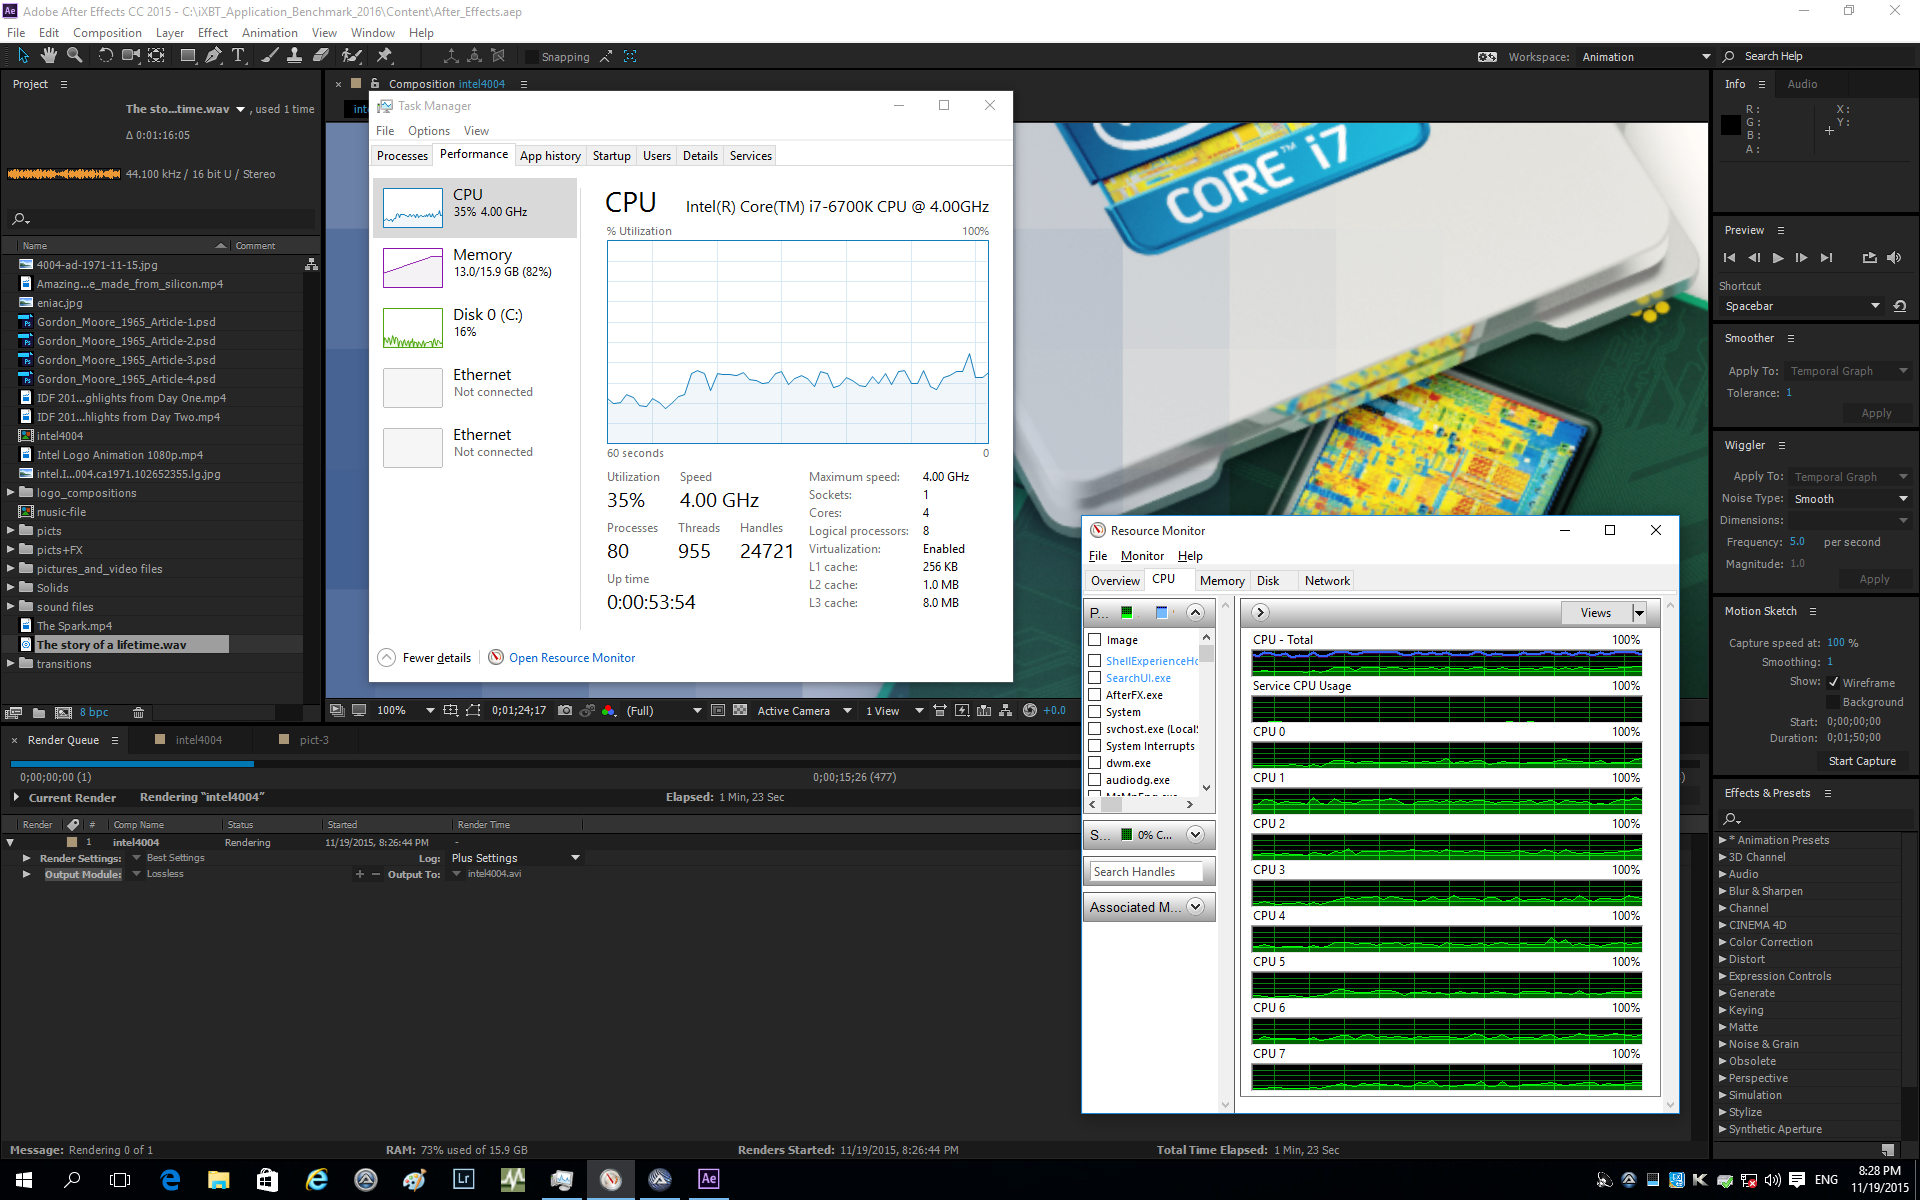The width and height of the screenshot is (1920, 1200).
Task: Open the Views dropdown in Resource Monitor
Action: click(x=1639, y=613)
